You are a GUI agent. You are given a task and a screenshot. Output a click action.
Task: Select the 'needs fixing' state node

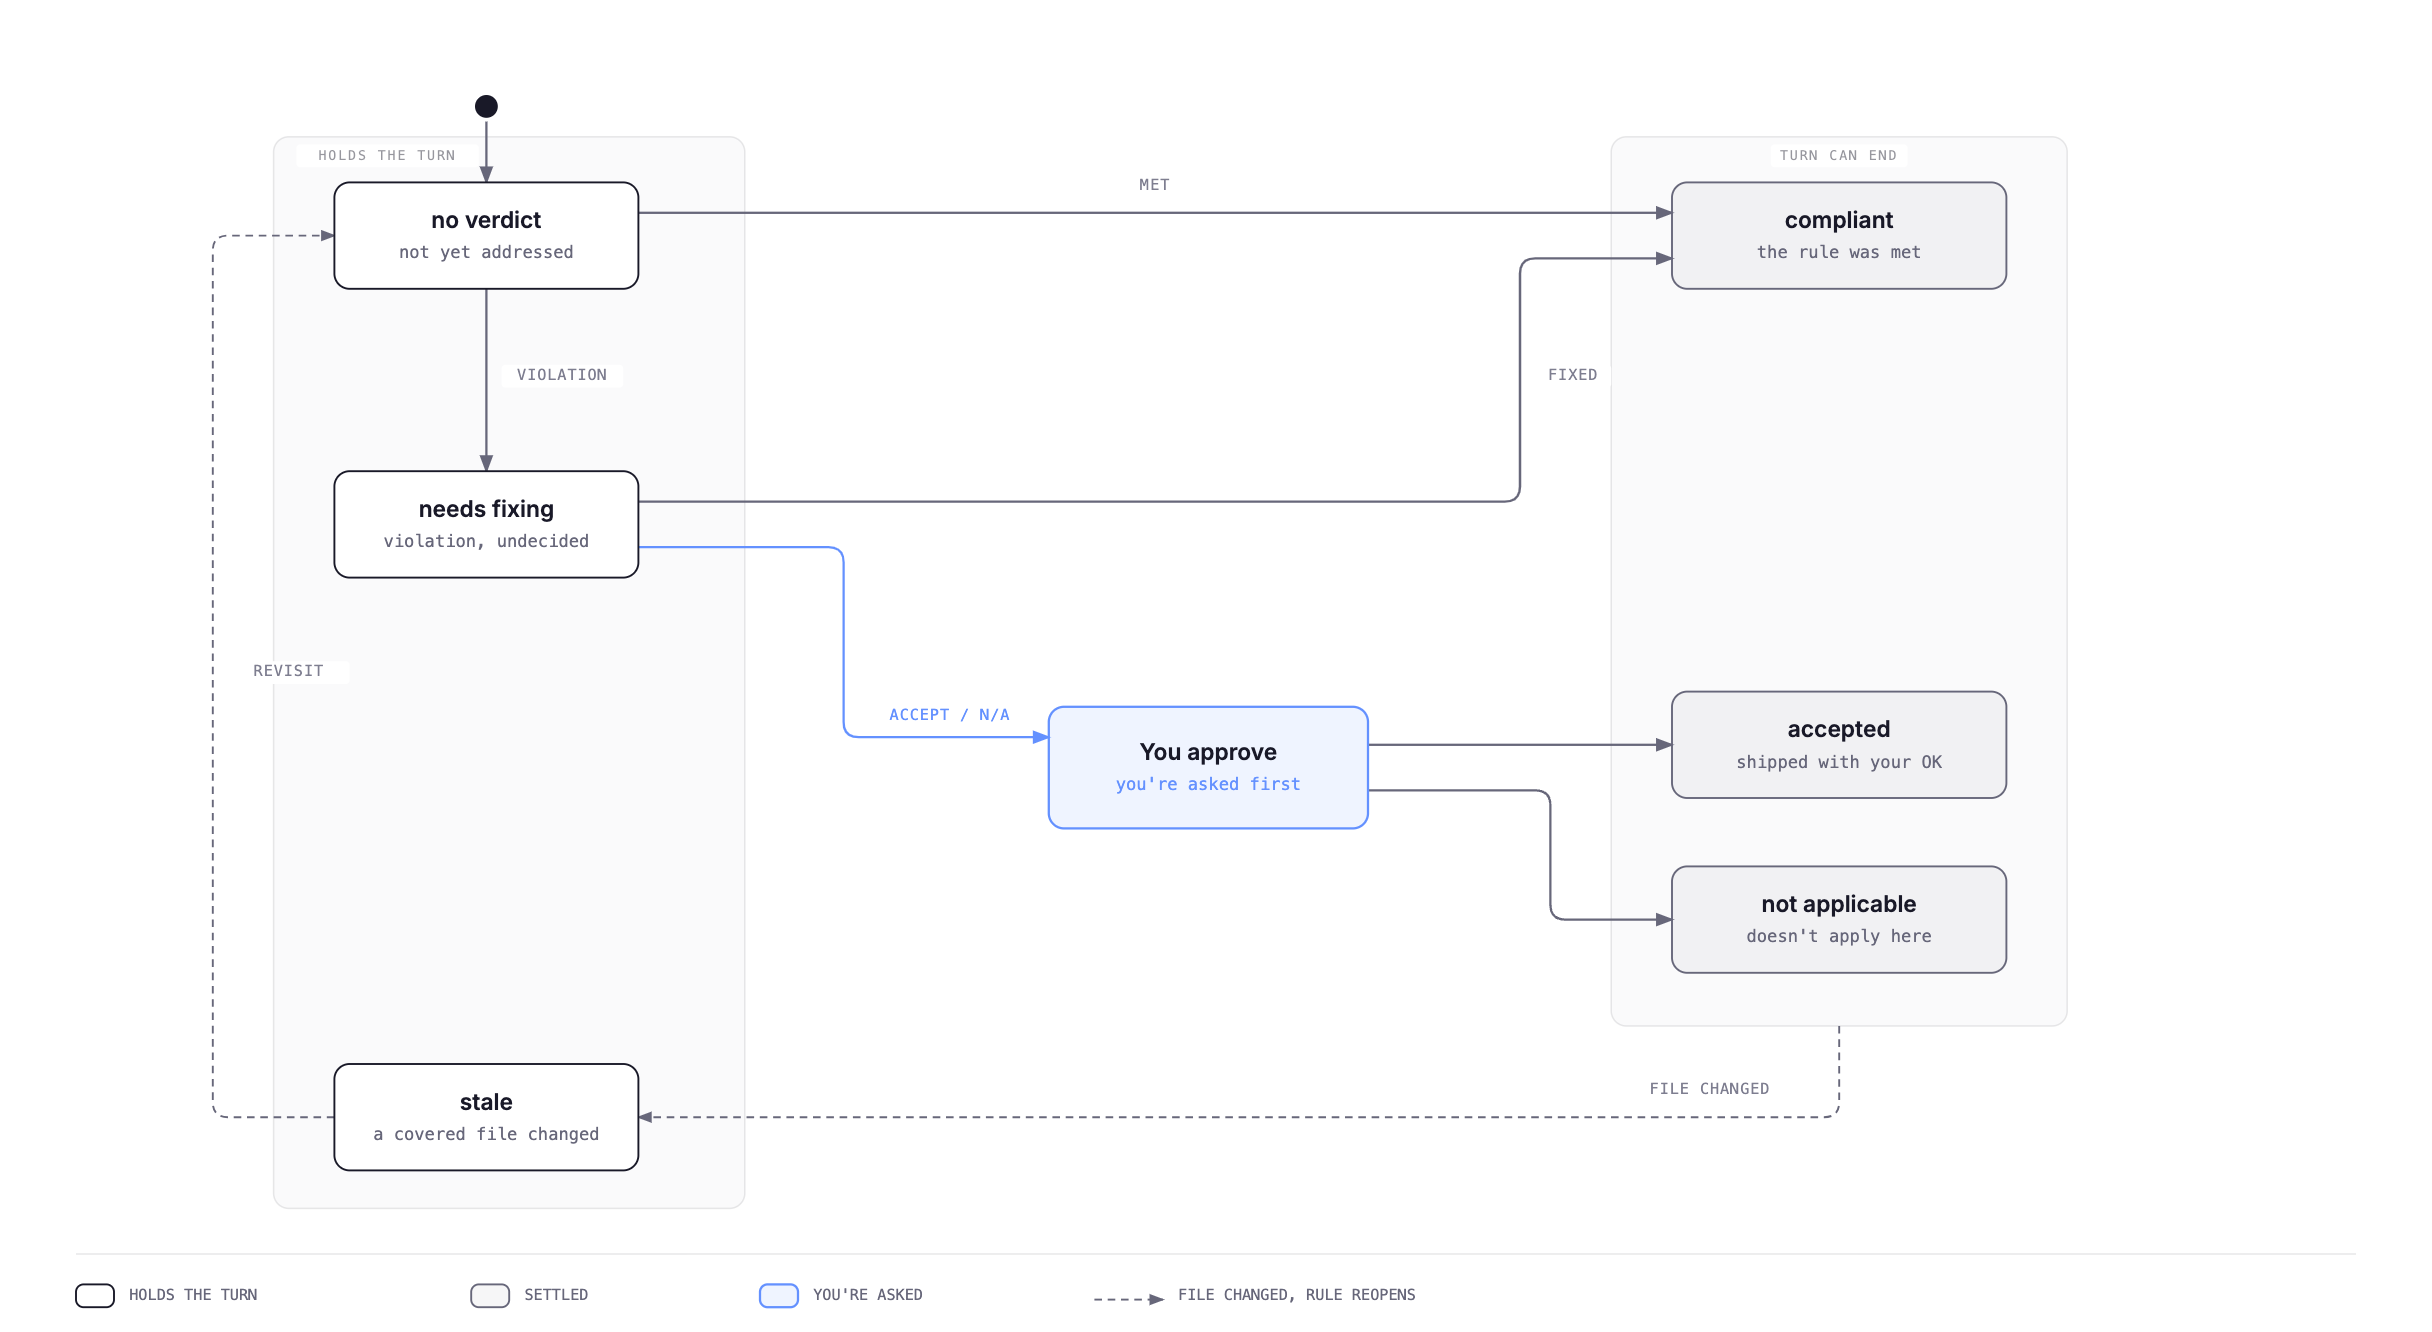pyautogui.click(x=486, y=525)
